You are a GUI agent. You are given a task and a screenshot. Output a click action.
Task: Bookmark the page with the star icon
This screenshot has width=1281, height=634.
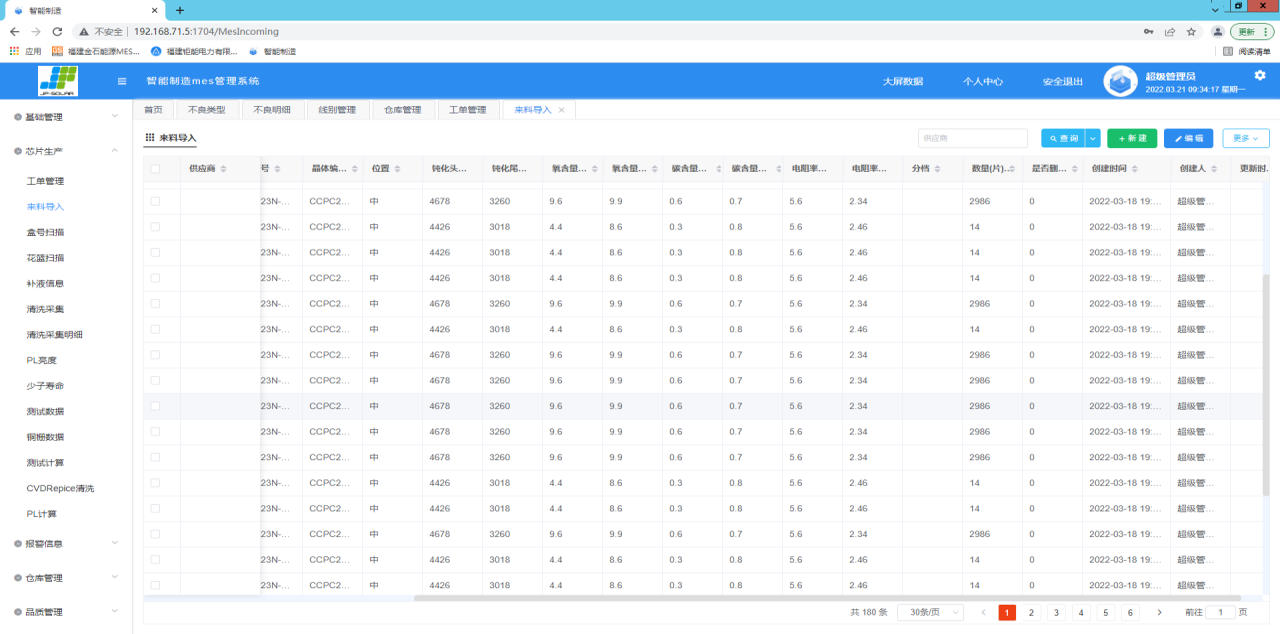coord(1191,31)
